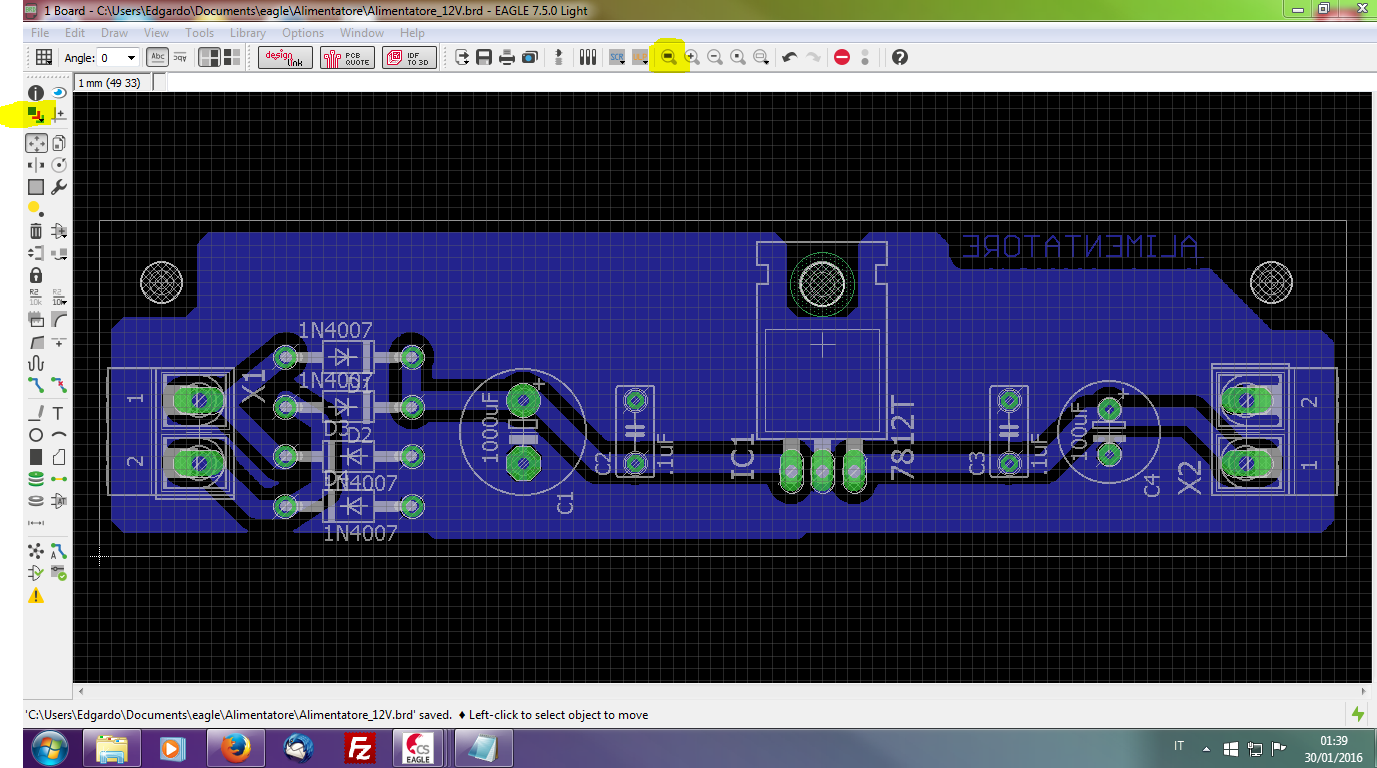Screen dimensions: 1377x768
Task: Open the File menu
Action: pyautogui.click(x=40, y=33)
